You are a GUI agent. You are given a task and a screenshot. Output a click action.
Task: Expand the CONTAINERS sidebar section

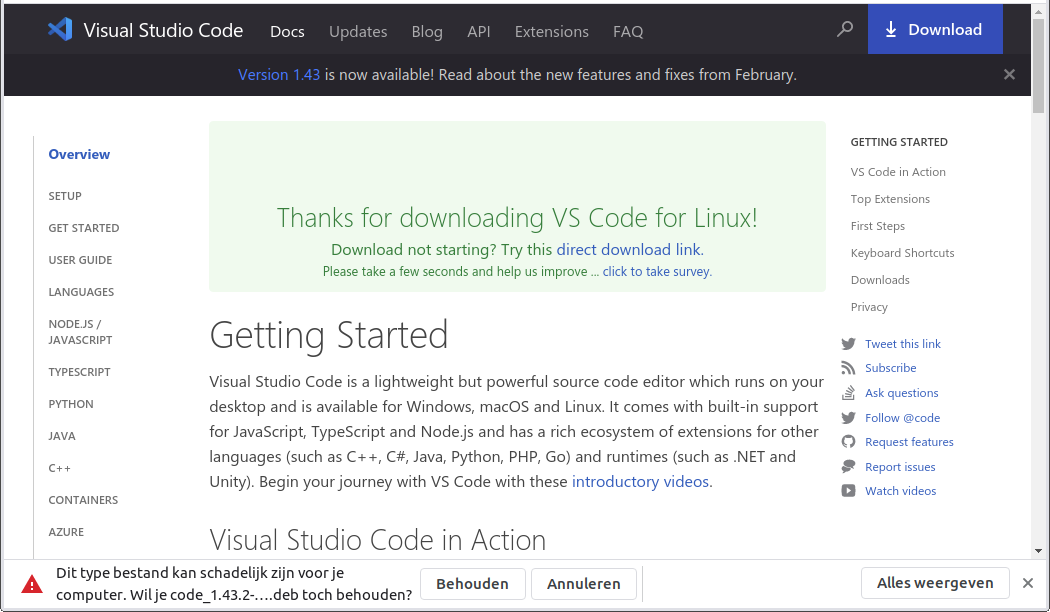(x=83, y=500)
